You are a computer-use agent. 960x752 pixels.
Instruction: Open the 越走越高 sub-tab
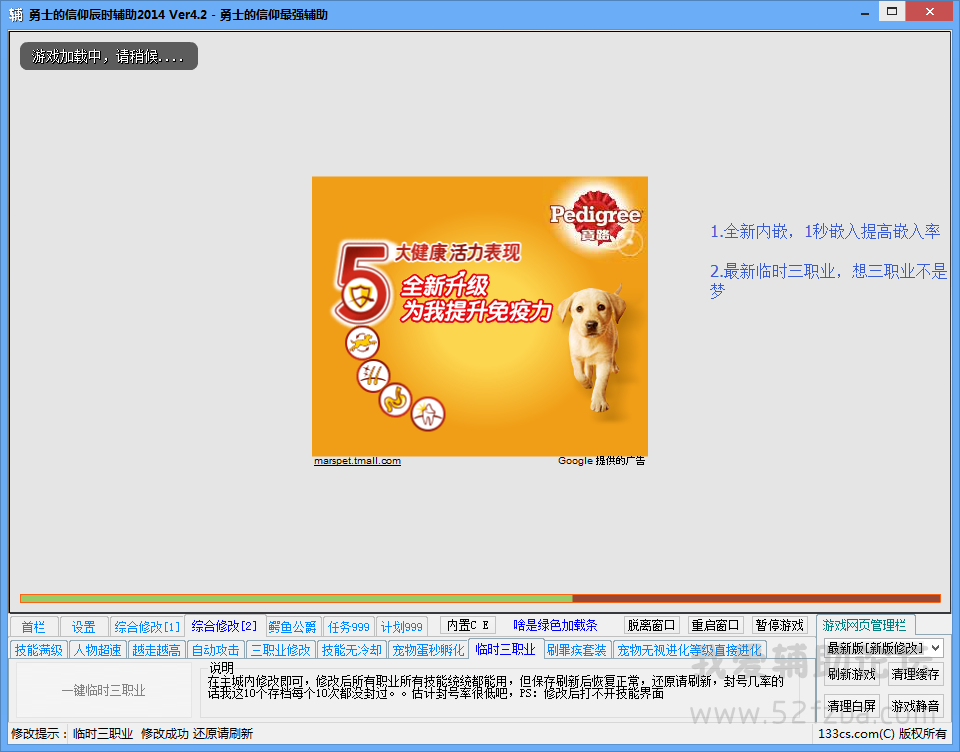point(157,650)
